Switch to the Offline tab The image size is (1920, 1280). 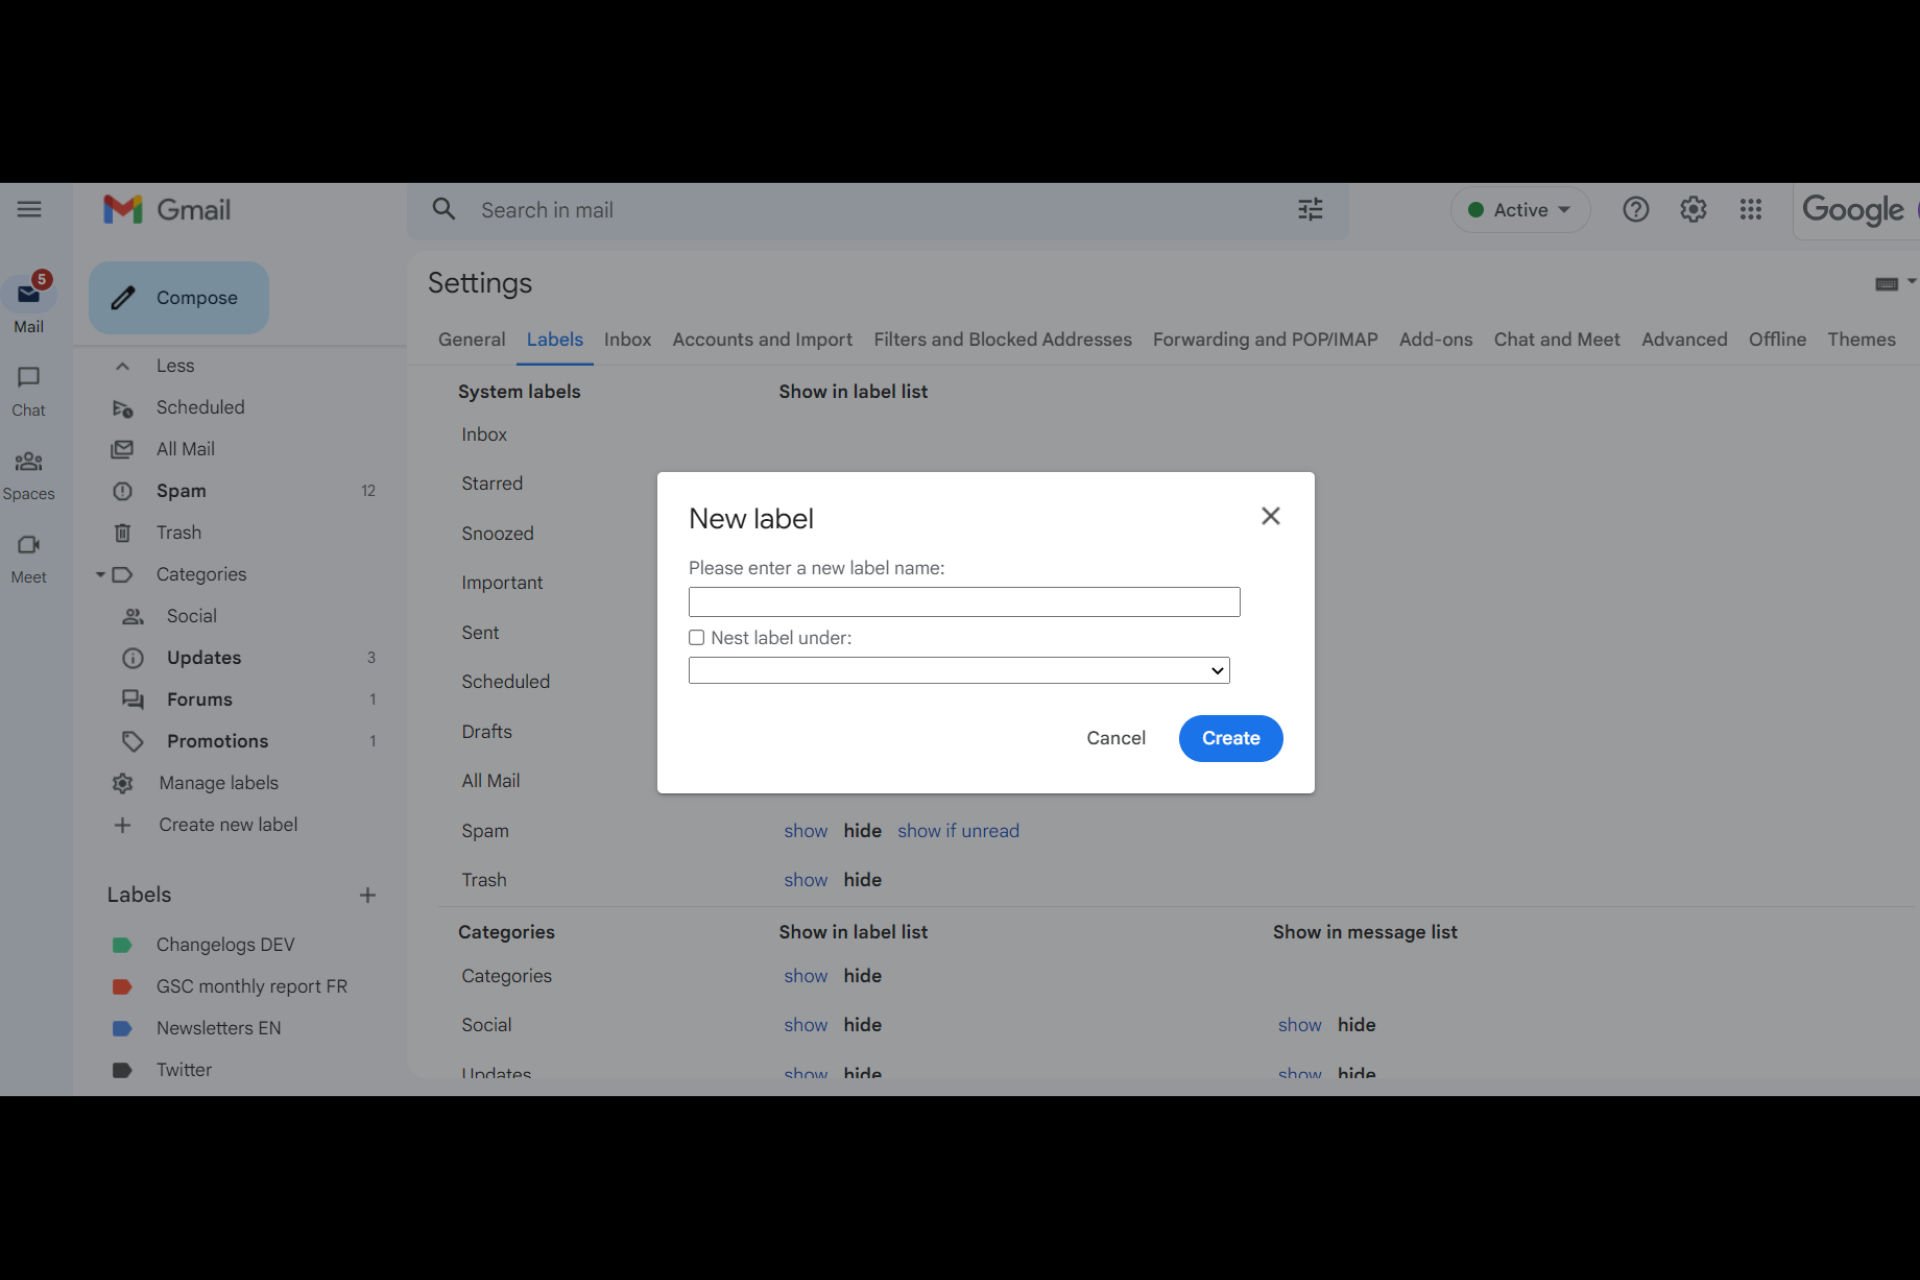click(1777, 339)
